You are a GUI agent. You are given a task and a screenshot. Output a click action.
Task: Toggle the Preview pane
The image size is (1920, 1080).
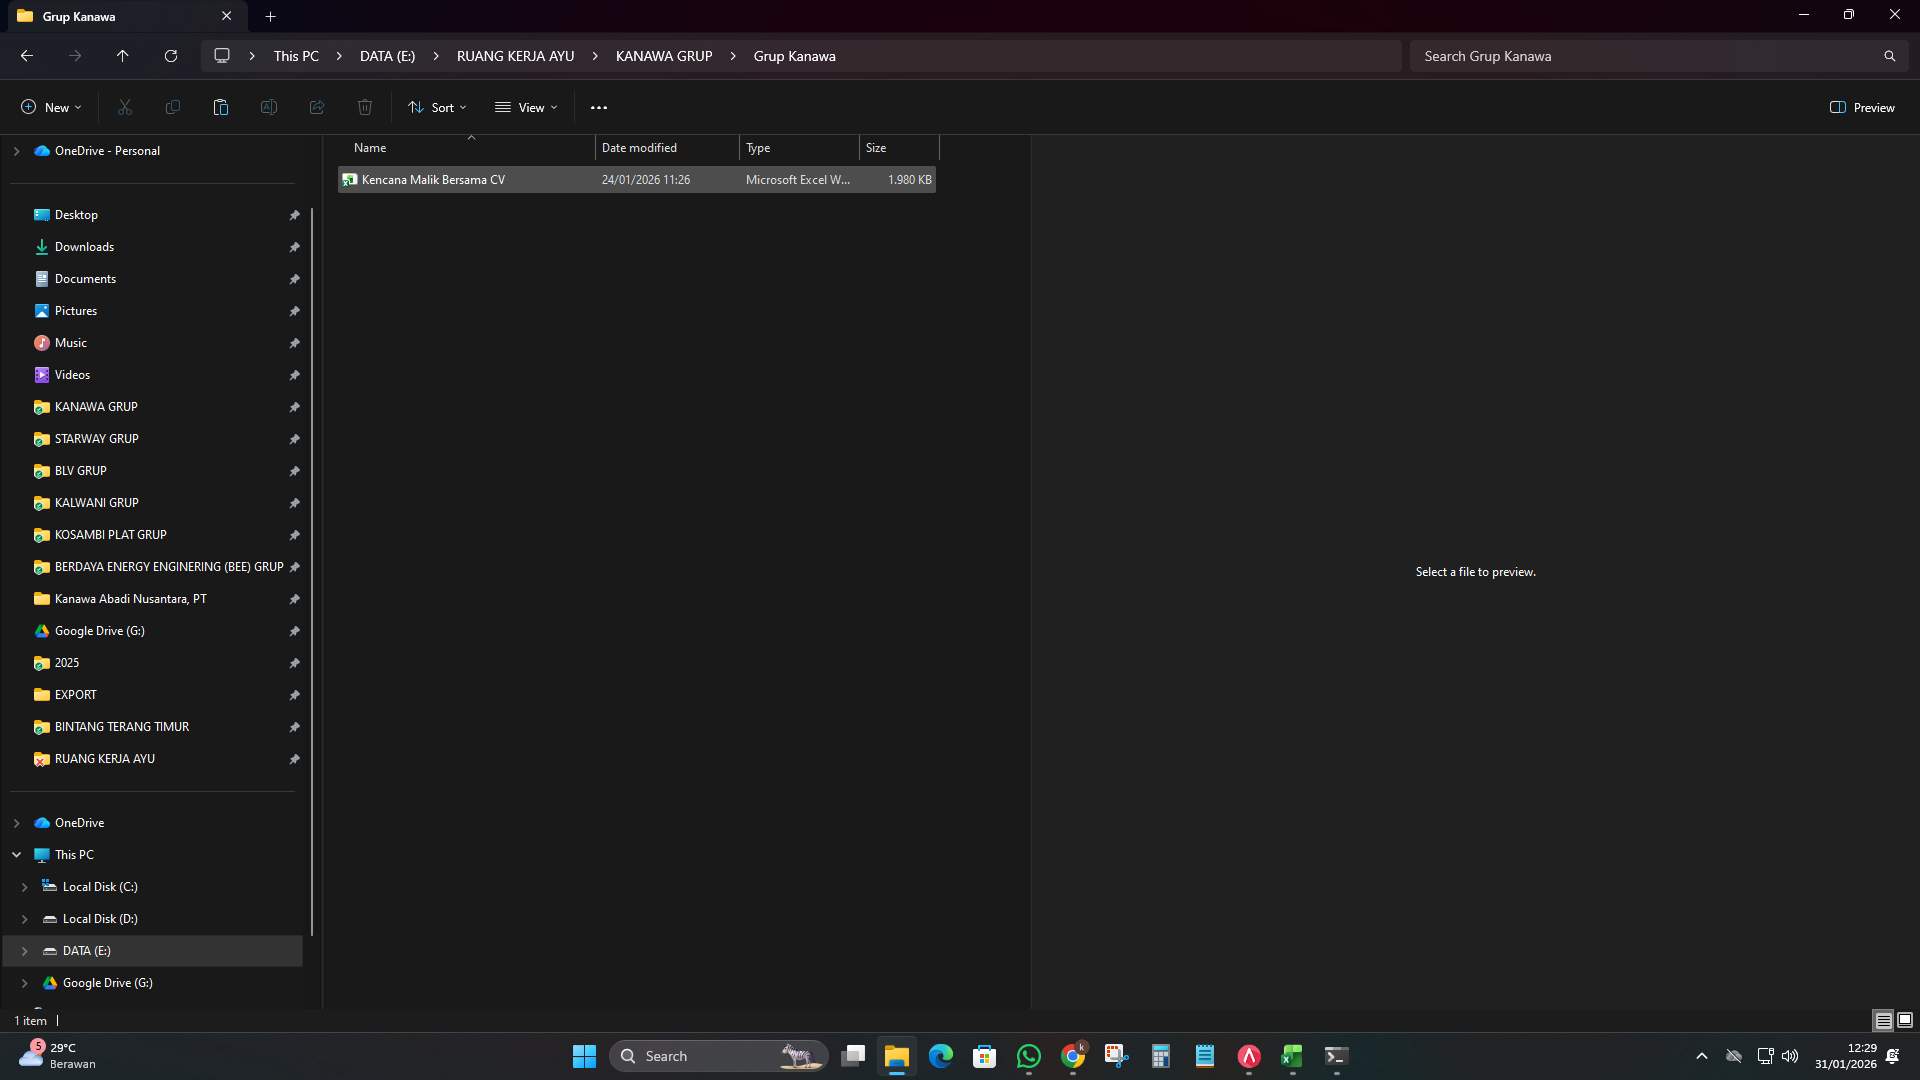point(1862,107)
